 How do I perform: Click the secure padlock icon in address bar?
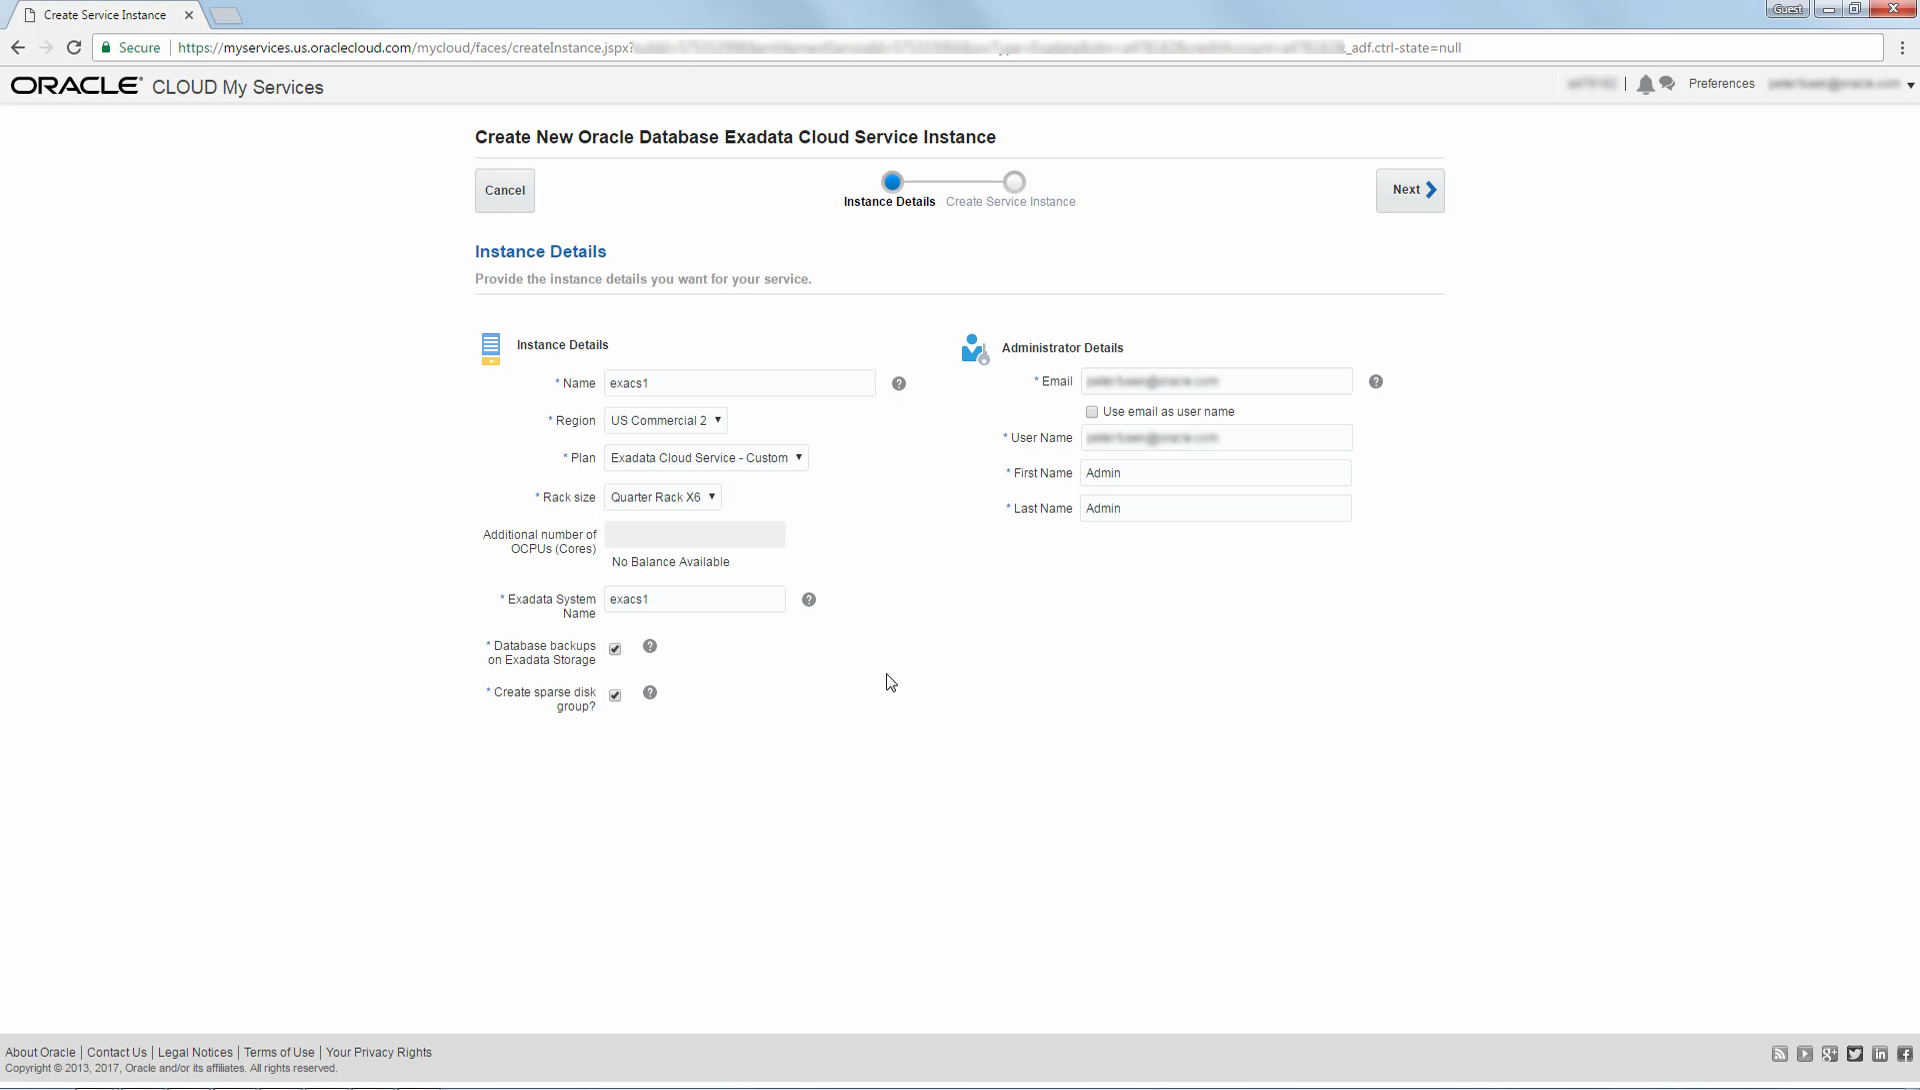click(x=106, y=47)
